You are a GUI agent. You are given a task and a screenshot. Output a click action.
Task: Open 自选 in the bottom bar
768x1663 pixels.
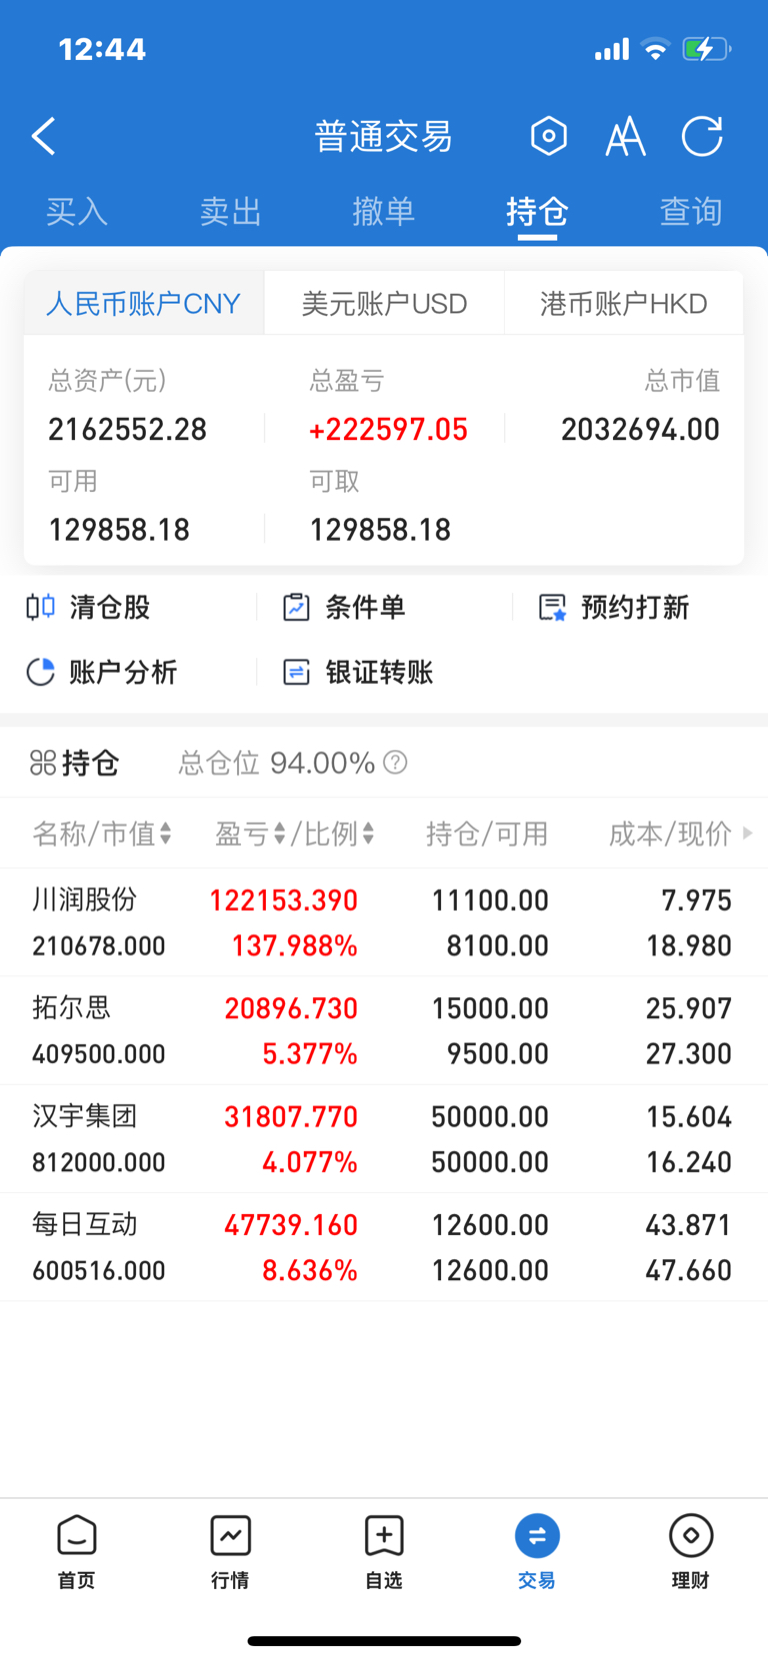[x=384, y=1551]
